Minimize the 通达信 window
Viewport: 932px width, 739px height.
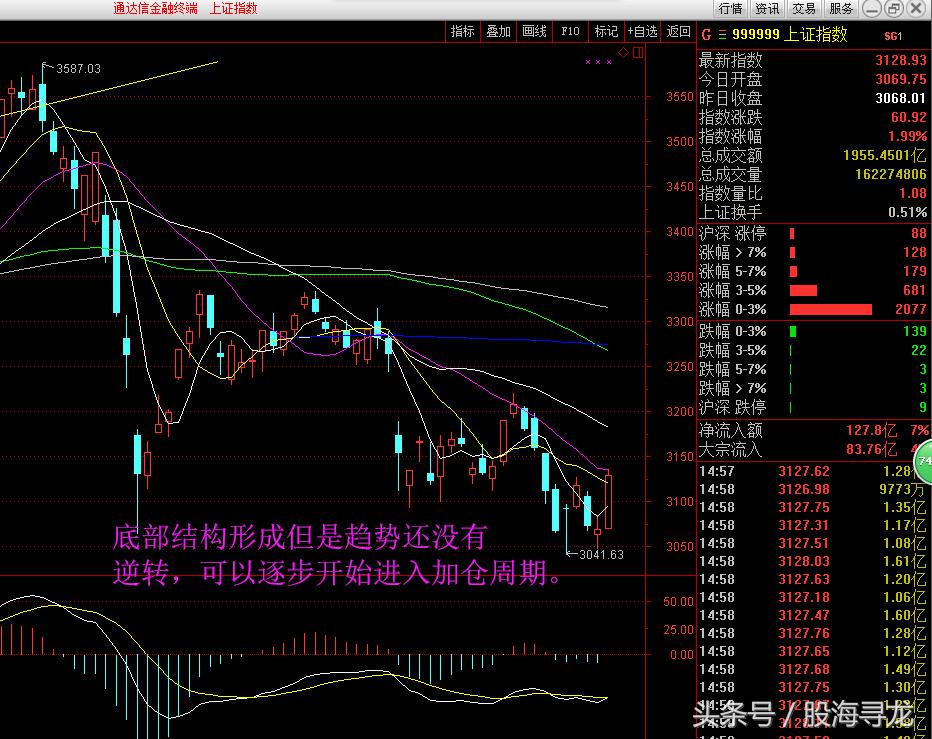click(x=872, y=8)
